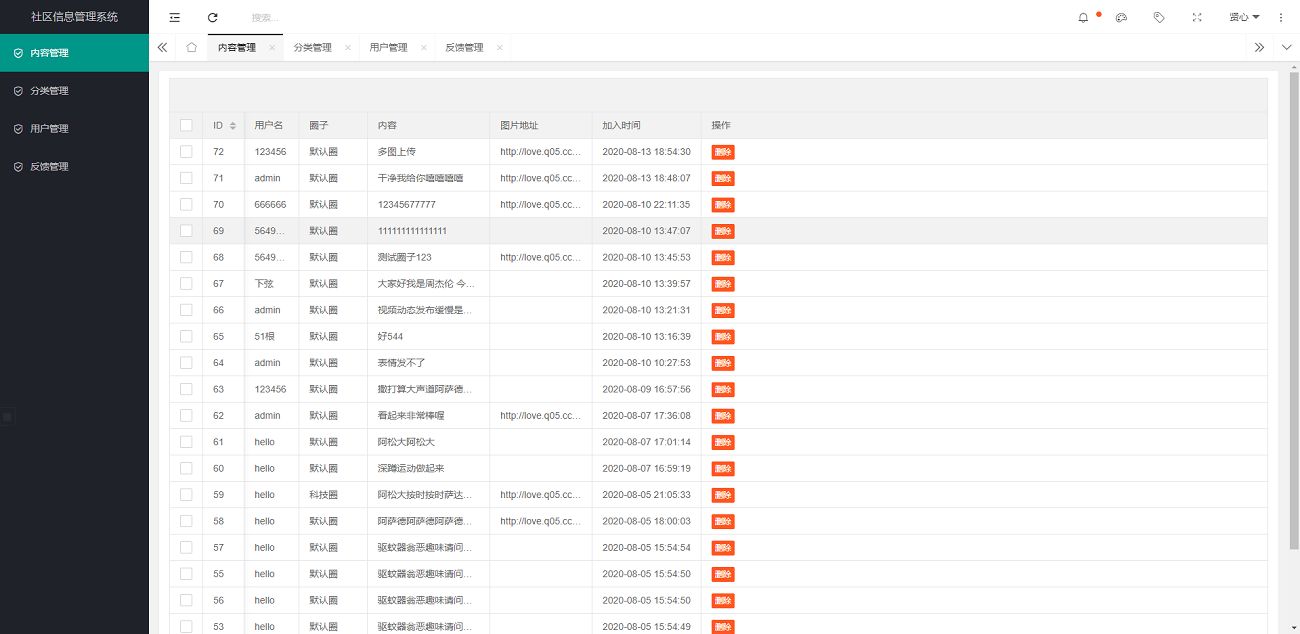Image resolution: width=1300 pixels, height=634 pixels.
Task: Toggle the select-all checkbox in table header
Action: pyautogui.click(x=186, y=125)
